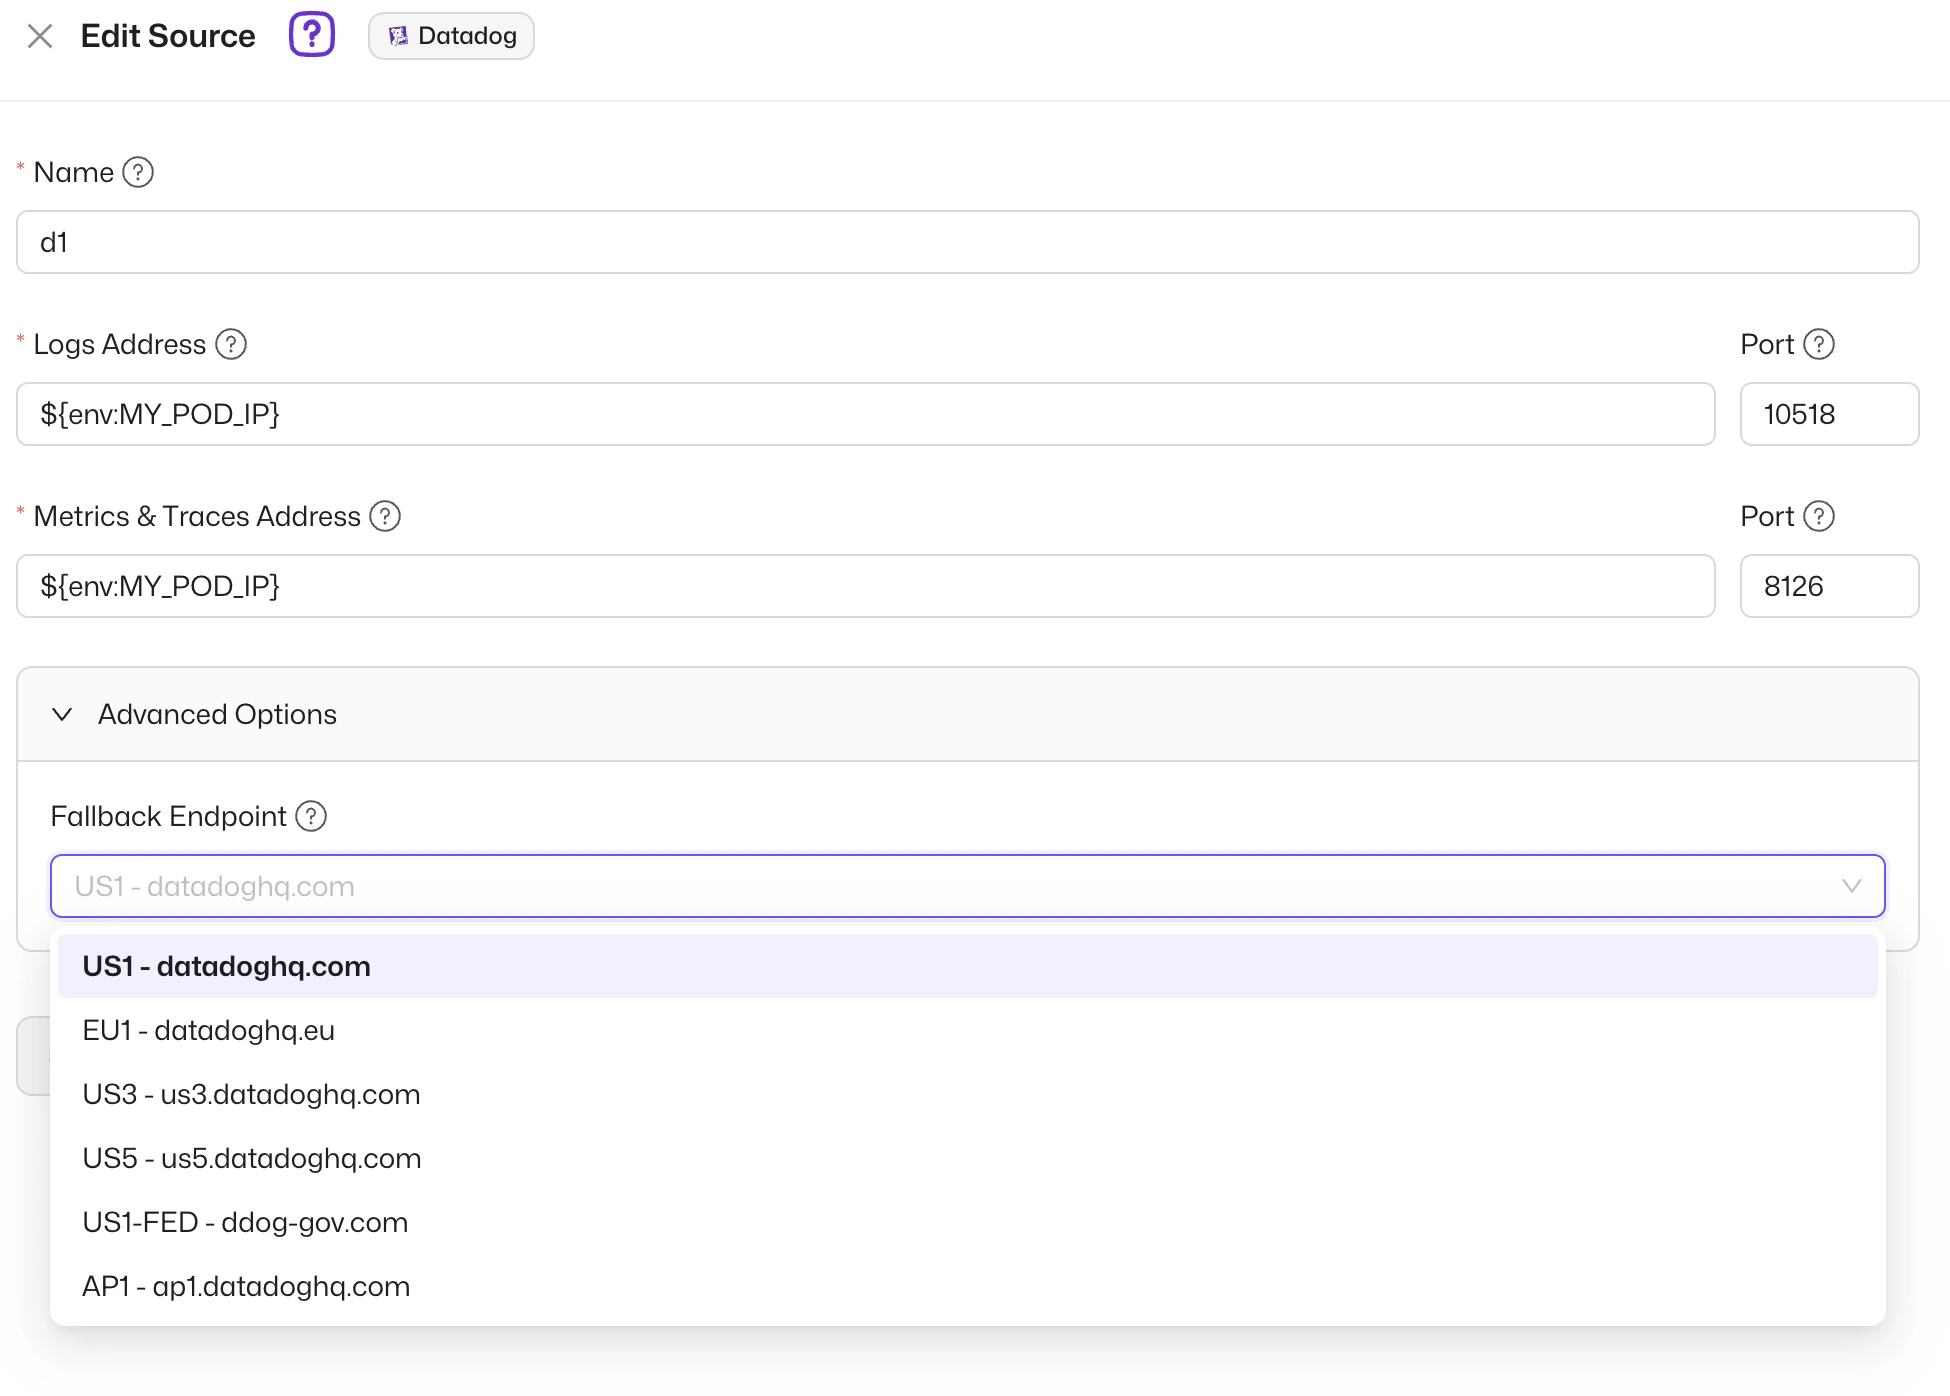Click the Fallback Endpoint combo box field

(x=900, y=886)
